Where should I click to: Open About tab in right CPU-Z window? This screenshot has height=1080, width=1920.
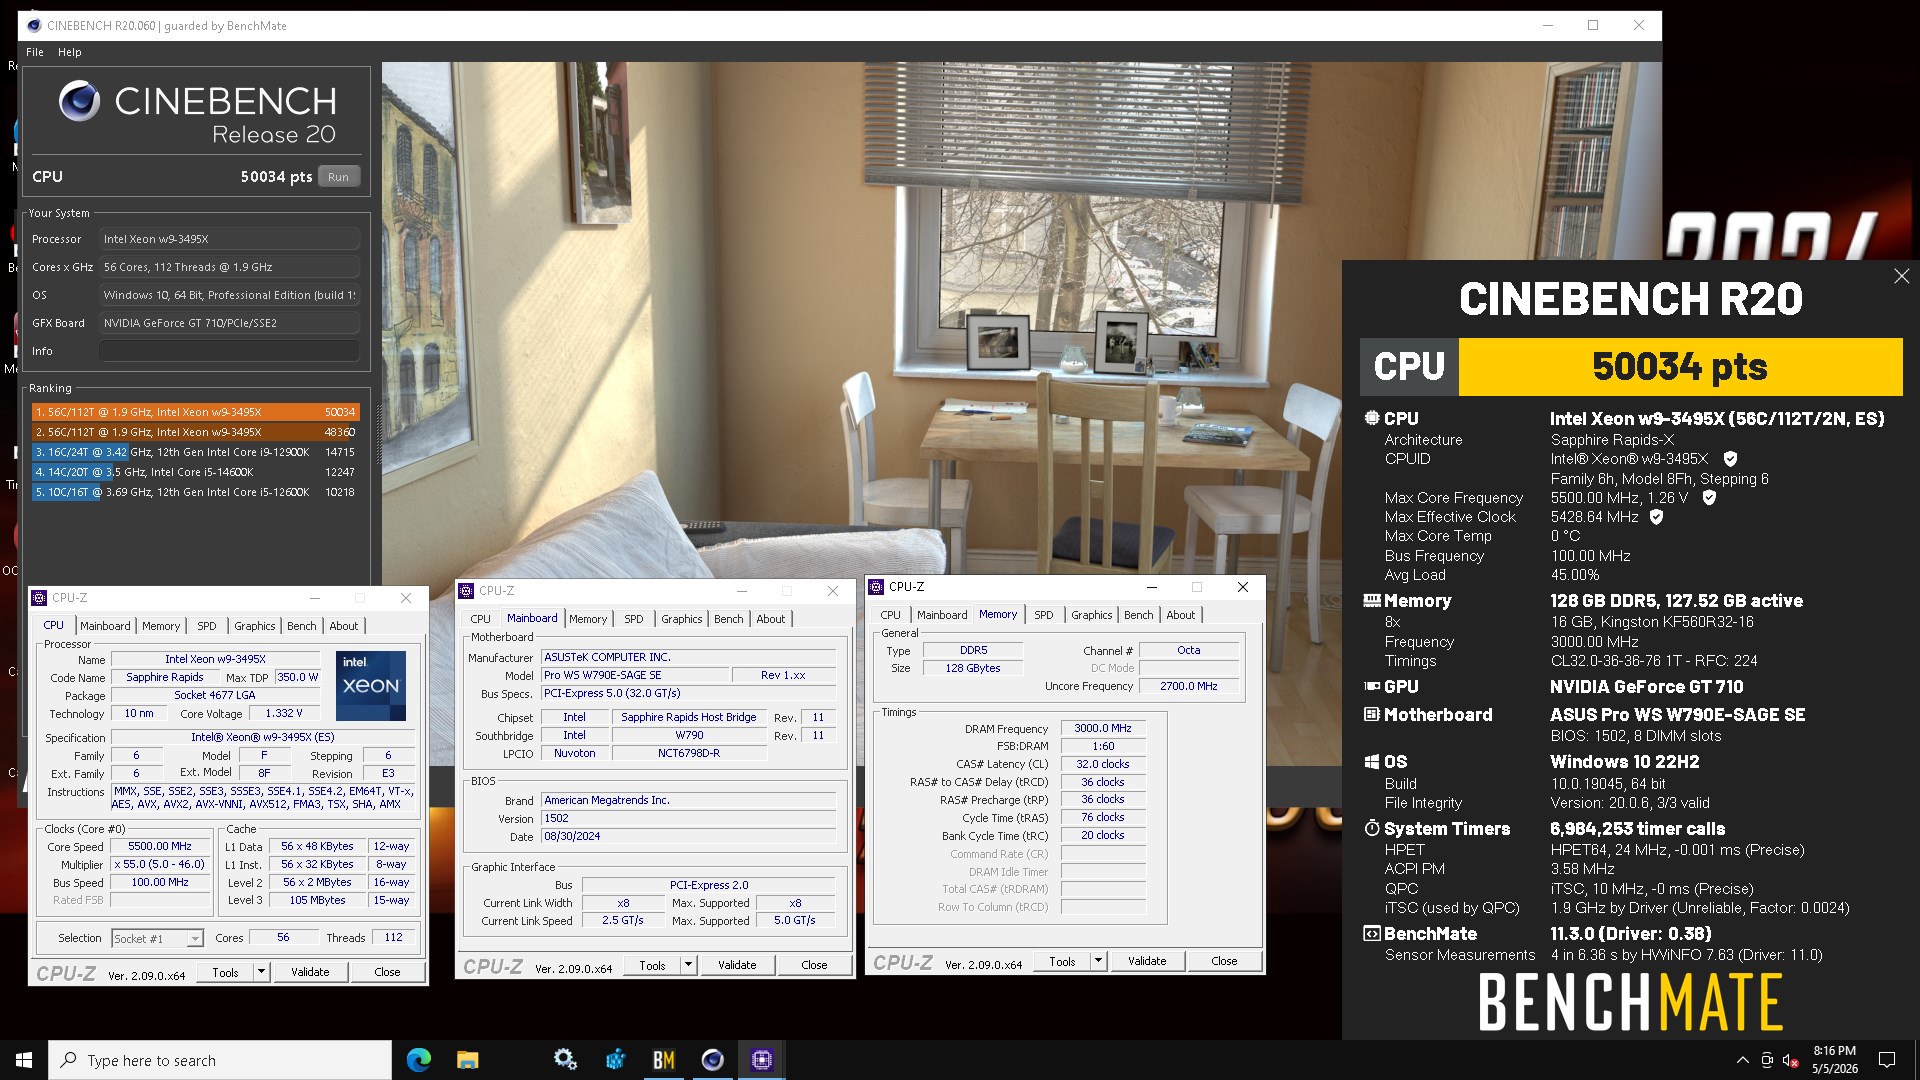1180,615
